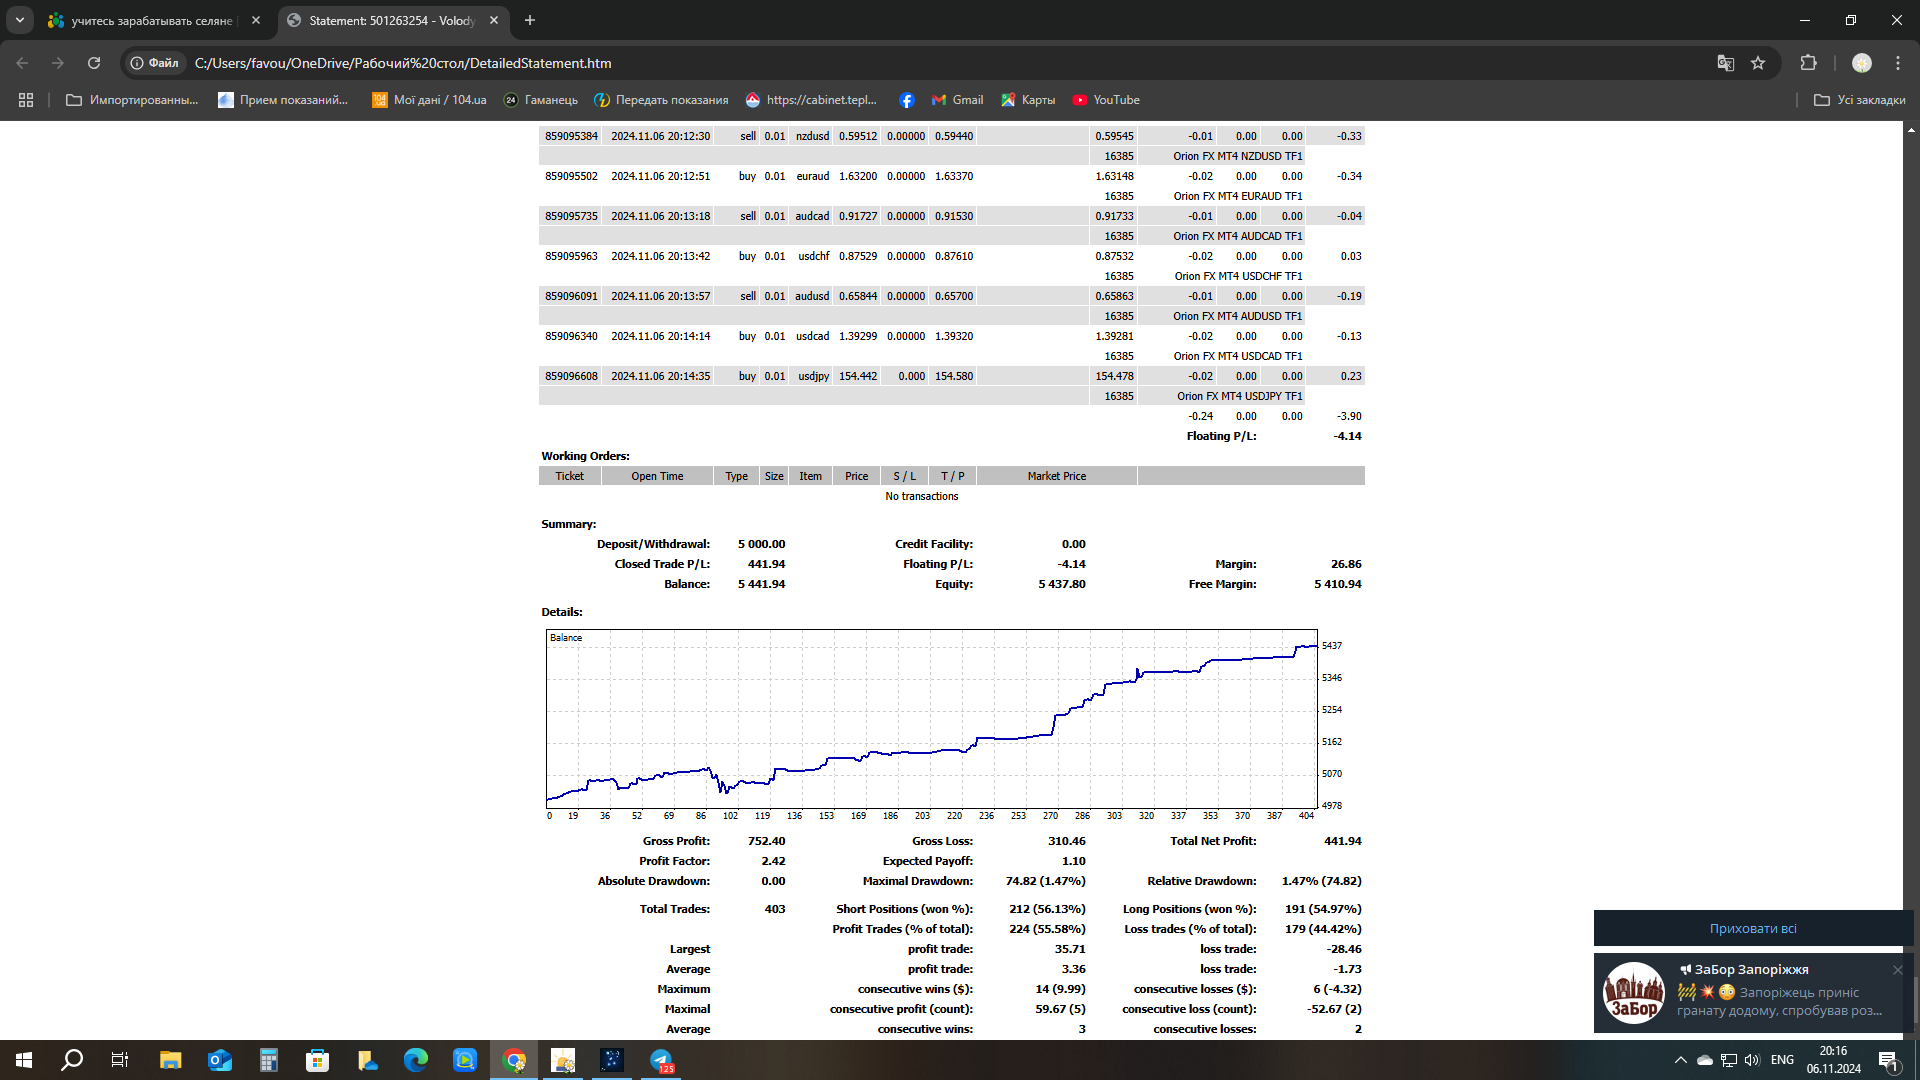
Task: Show hidden system tray icons
Action: point(1680,1060)
